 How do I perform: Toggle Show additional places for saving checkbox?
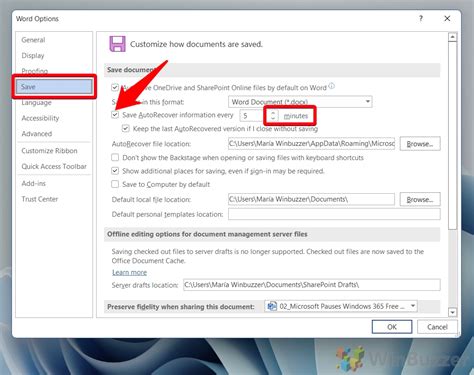tap(115, 171)
